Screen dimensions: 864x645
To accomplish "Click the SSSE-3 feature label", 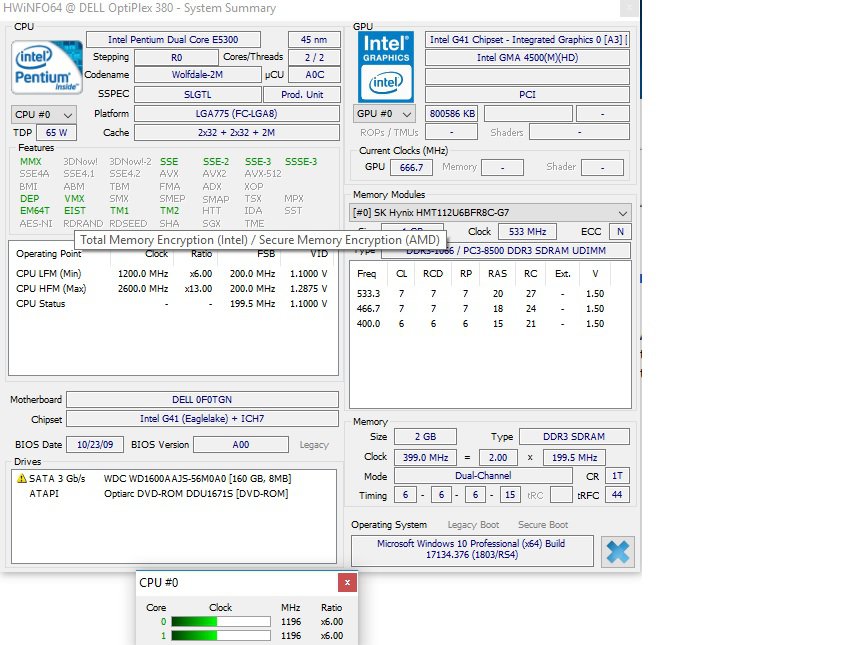I will tap(301, 161).
